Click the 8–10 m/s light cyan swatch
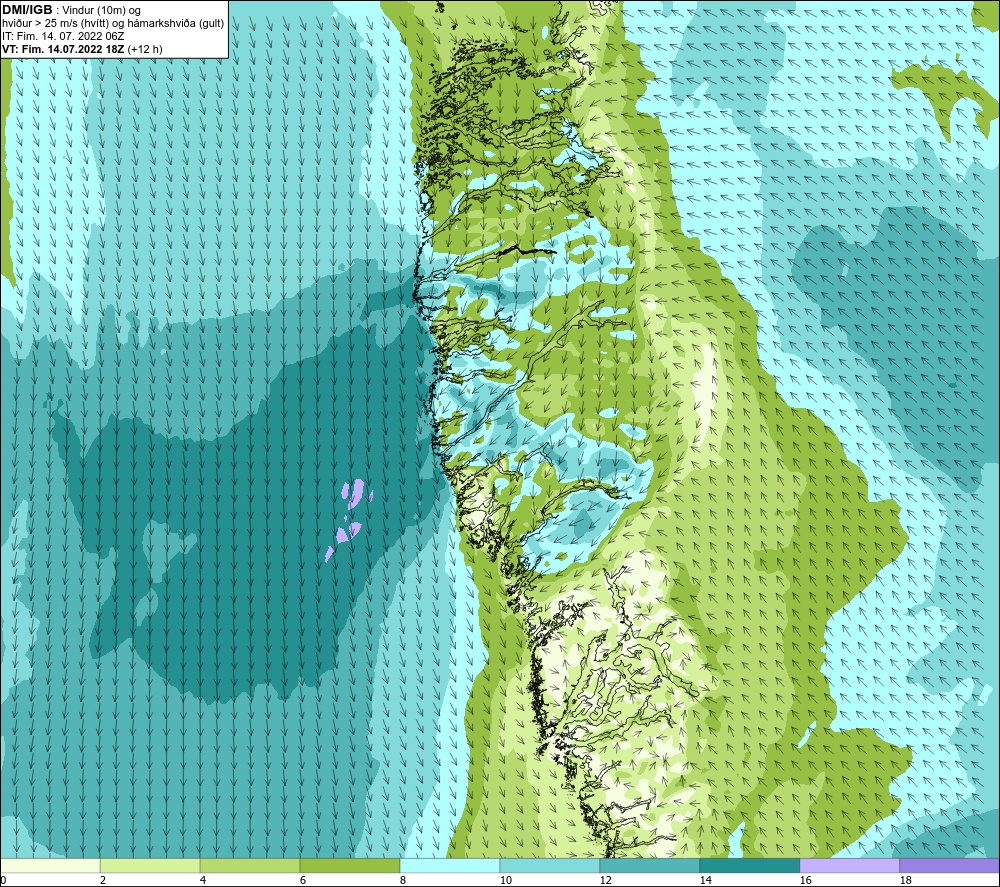The height and width of the screenshot is (887, 1000). point(450,865)
